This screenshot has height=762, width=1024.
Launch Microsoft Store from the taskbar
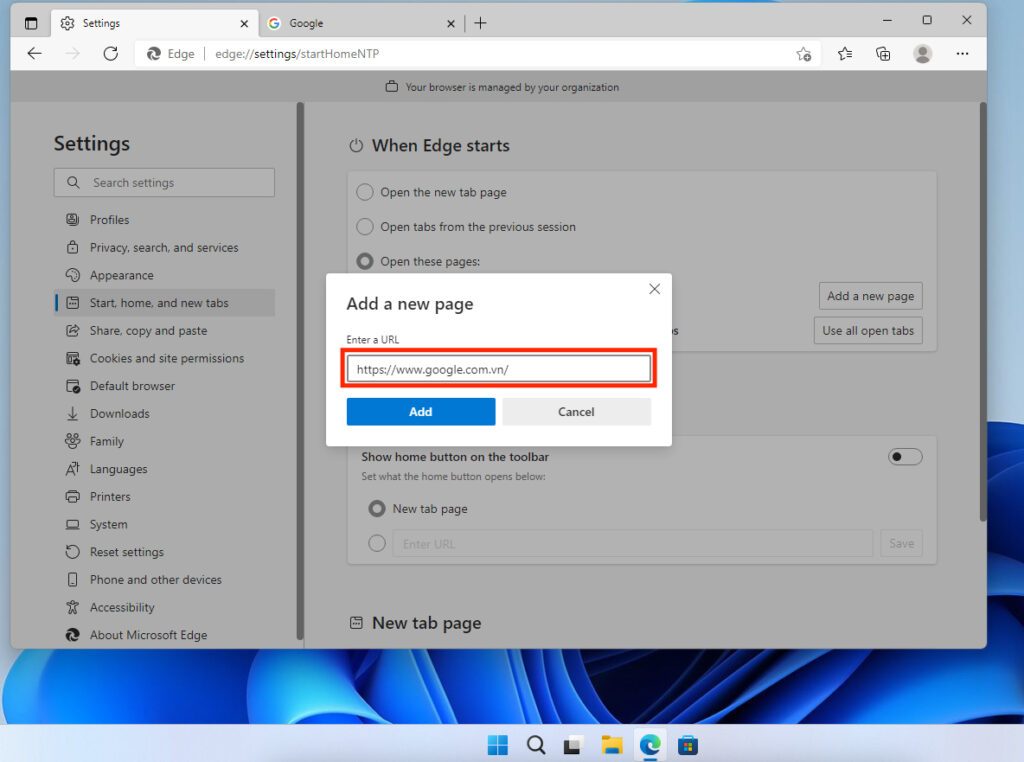(688, 745)
